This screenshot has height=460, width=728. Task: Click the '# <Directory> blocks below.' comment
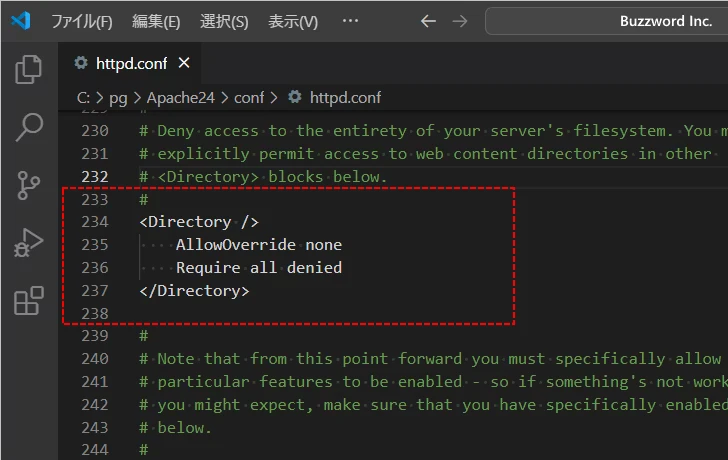pyautogui.click(x=263, y=177)
